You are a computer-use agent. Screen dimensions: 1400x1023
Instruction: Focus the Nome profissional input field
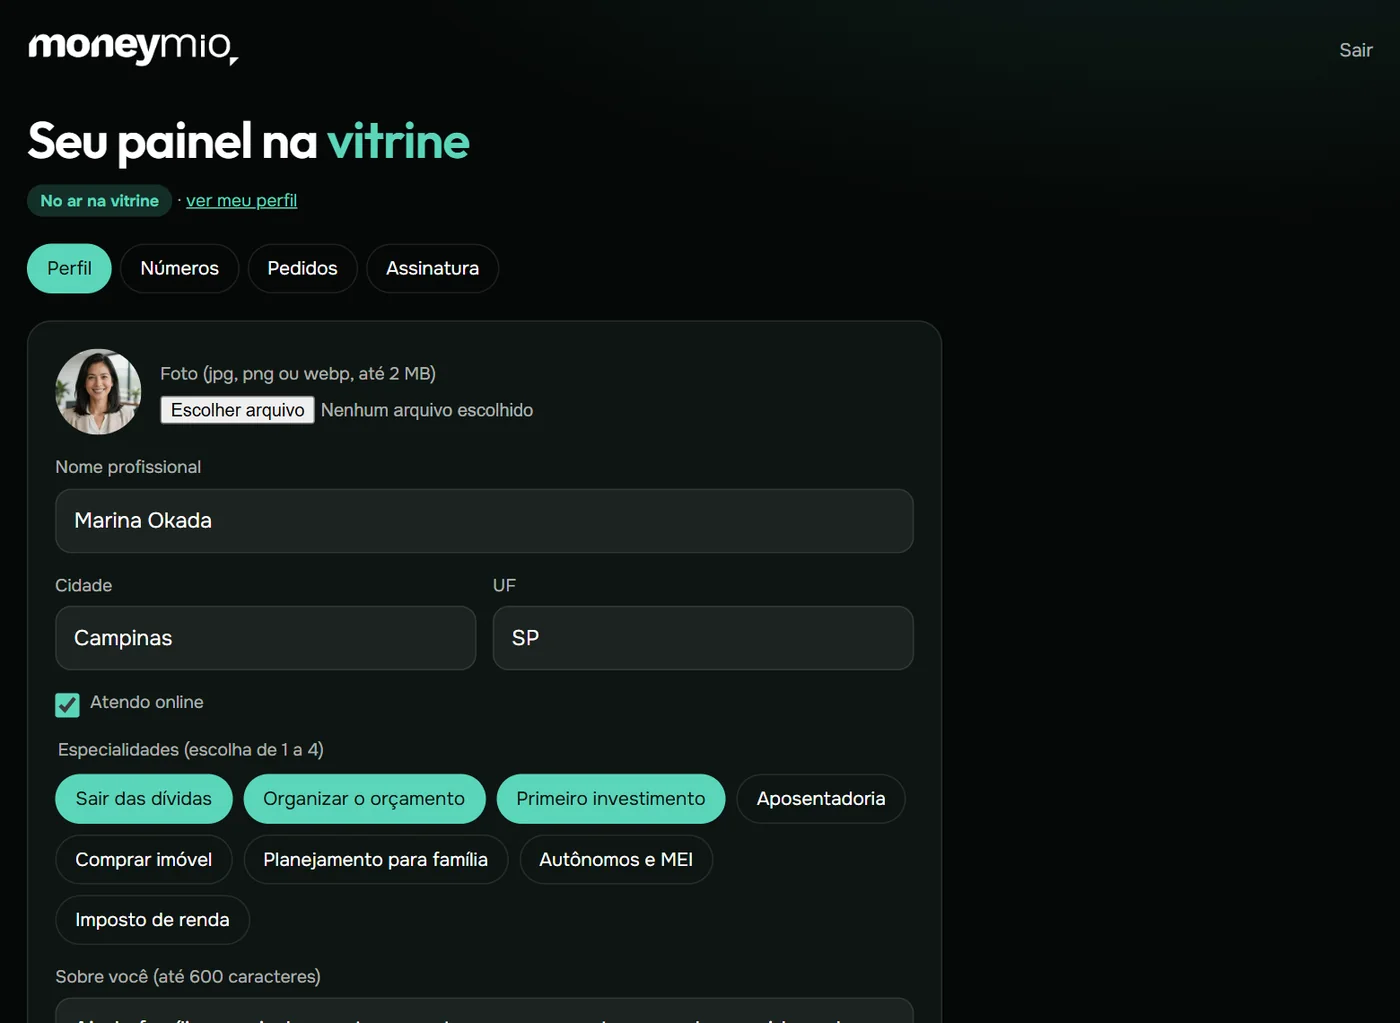(x=484, y=521)
